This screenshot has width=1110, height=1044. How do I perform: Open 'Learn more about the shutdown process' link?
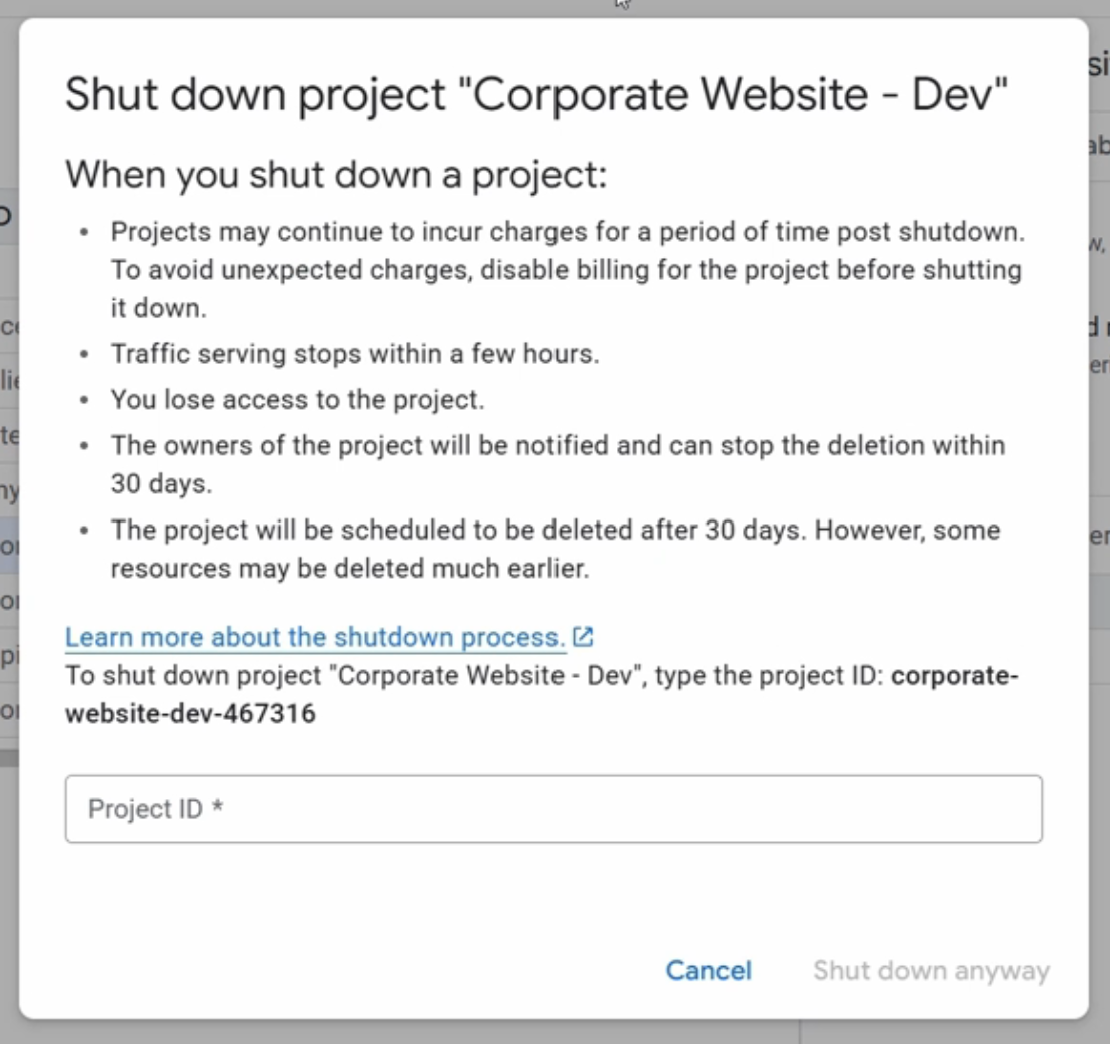point(315,637)
